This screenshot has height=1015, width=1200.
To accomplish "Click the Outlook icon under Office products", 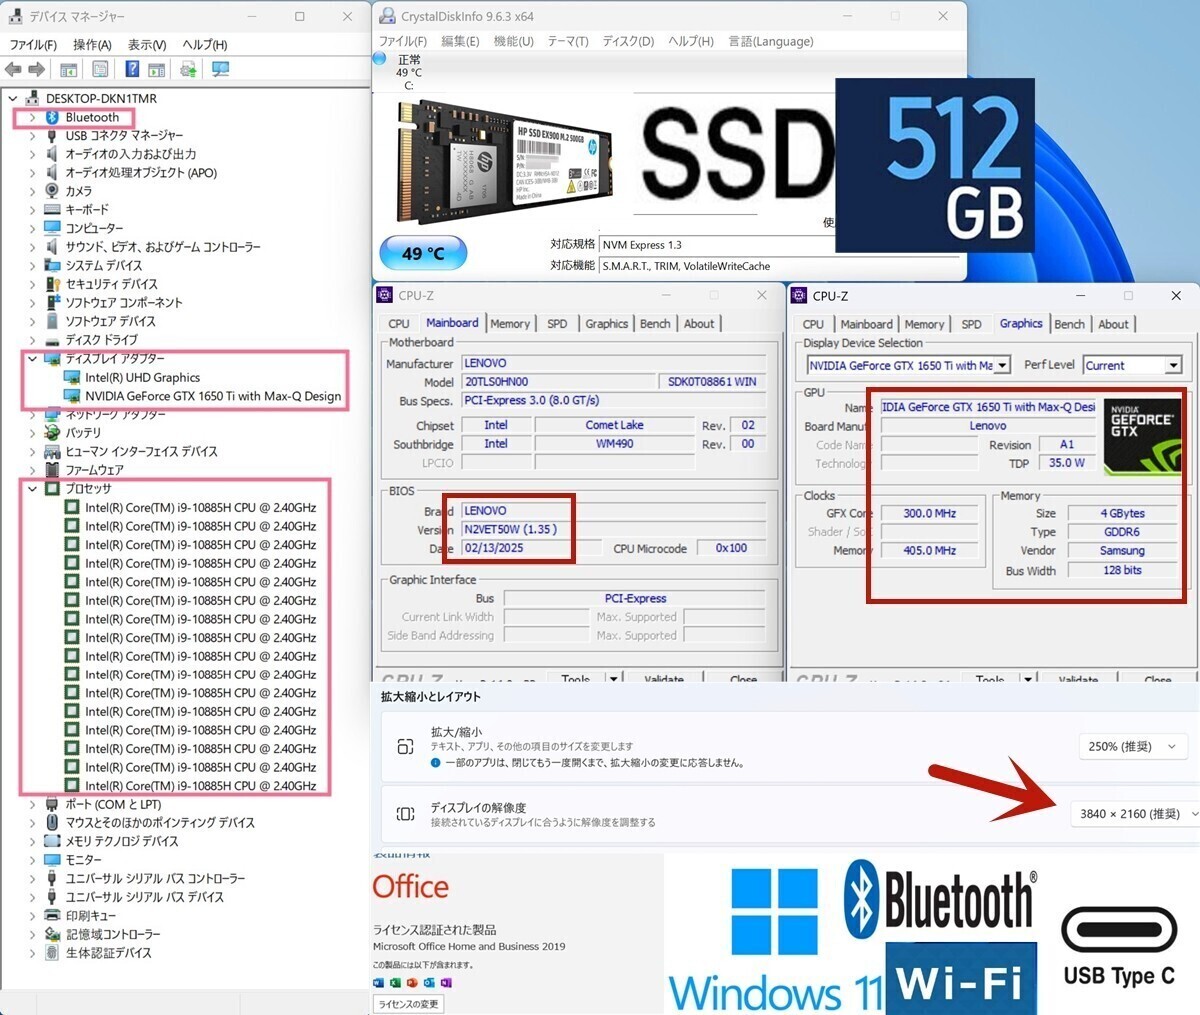I will 429,983.
